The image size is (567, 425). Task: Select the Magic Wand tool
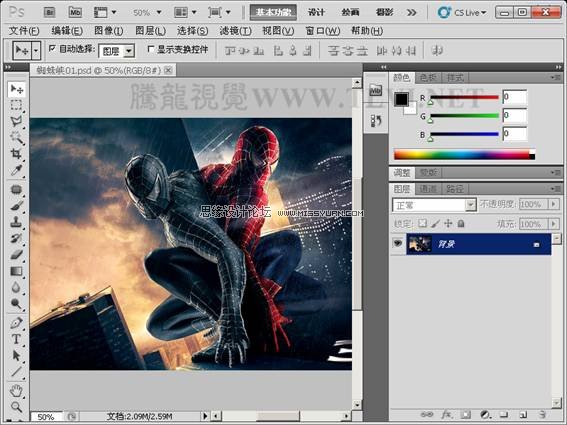[16, 137]
